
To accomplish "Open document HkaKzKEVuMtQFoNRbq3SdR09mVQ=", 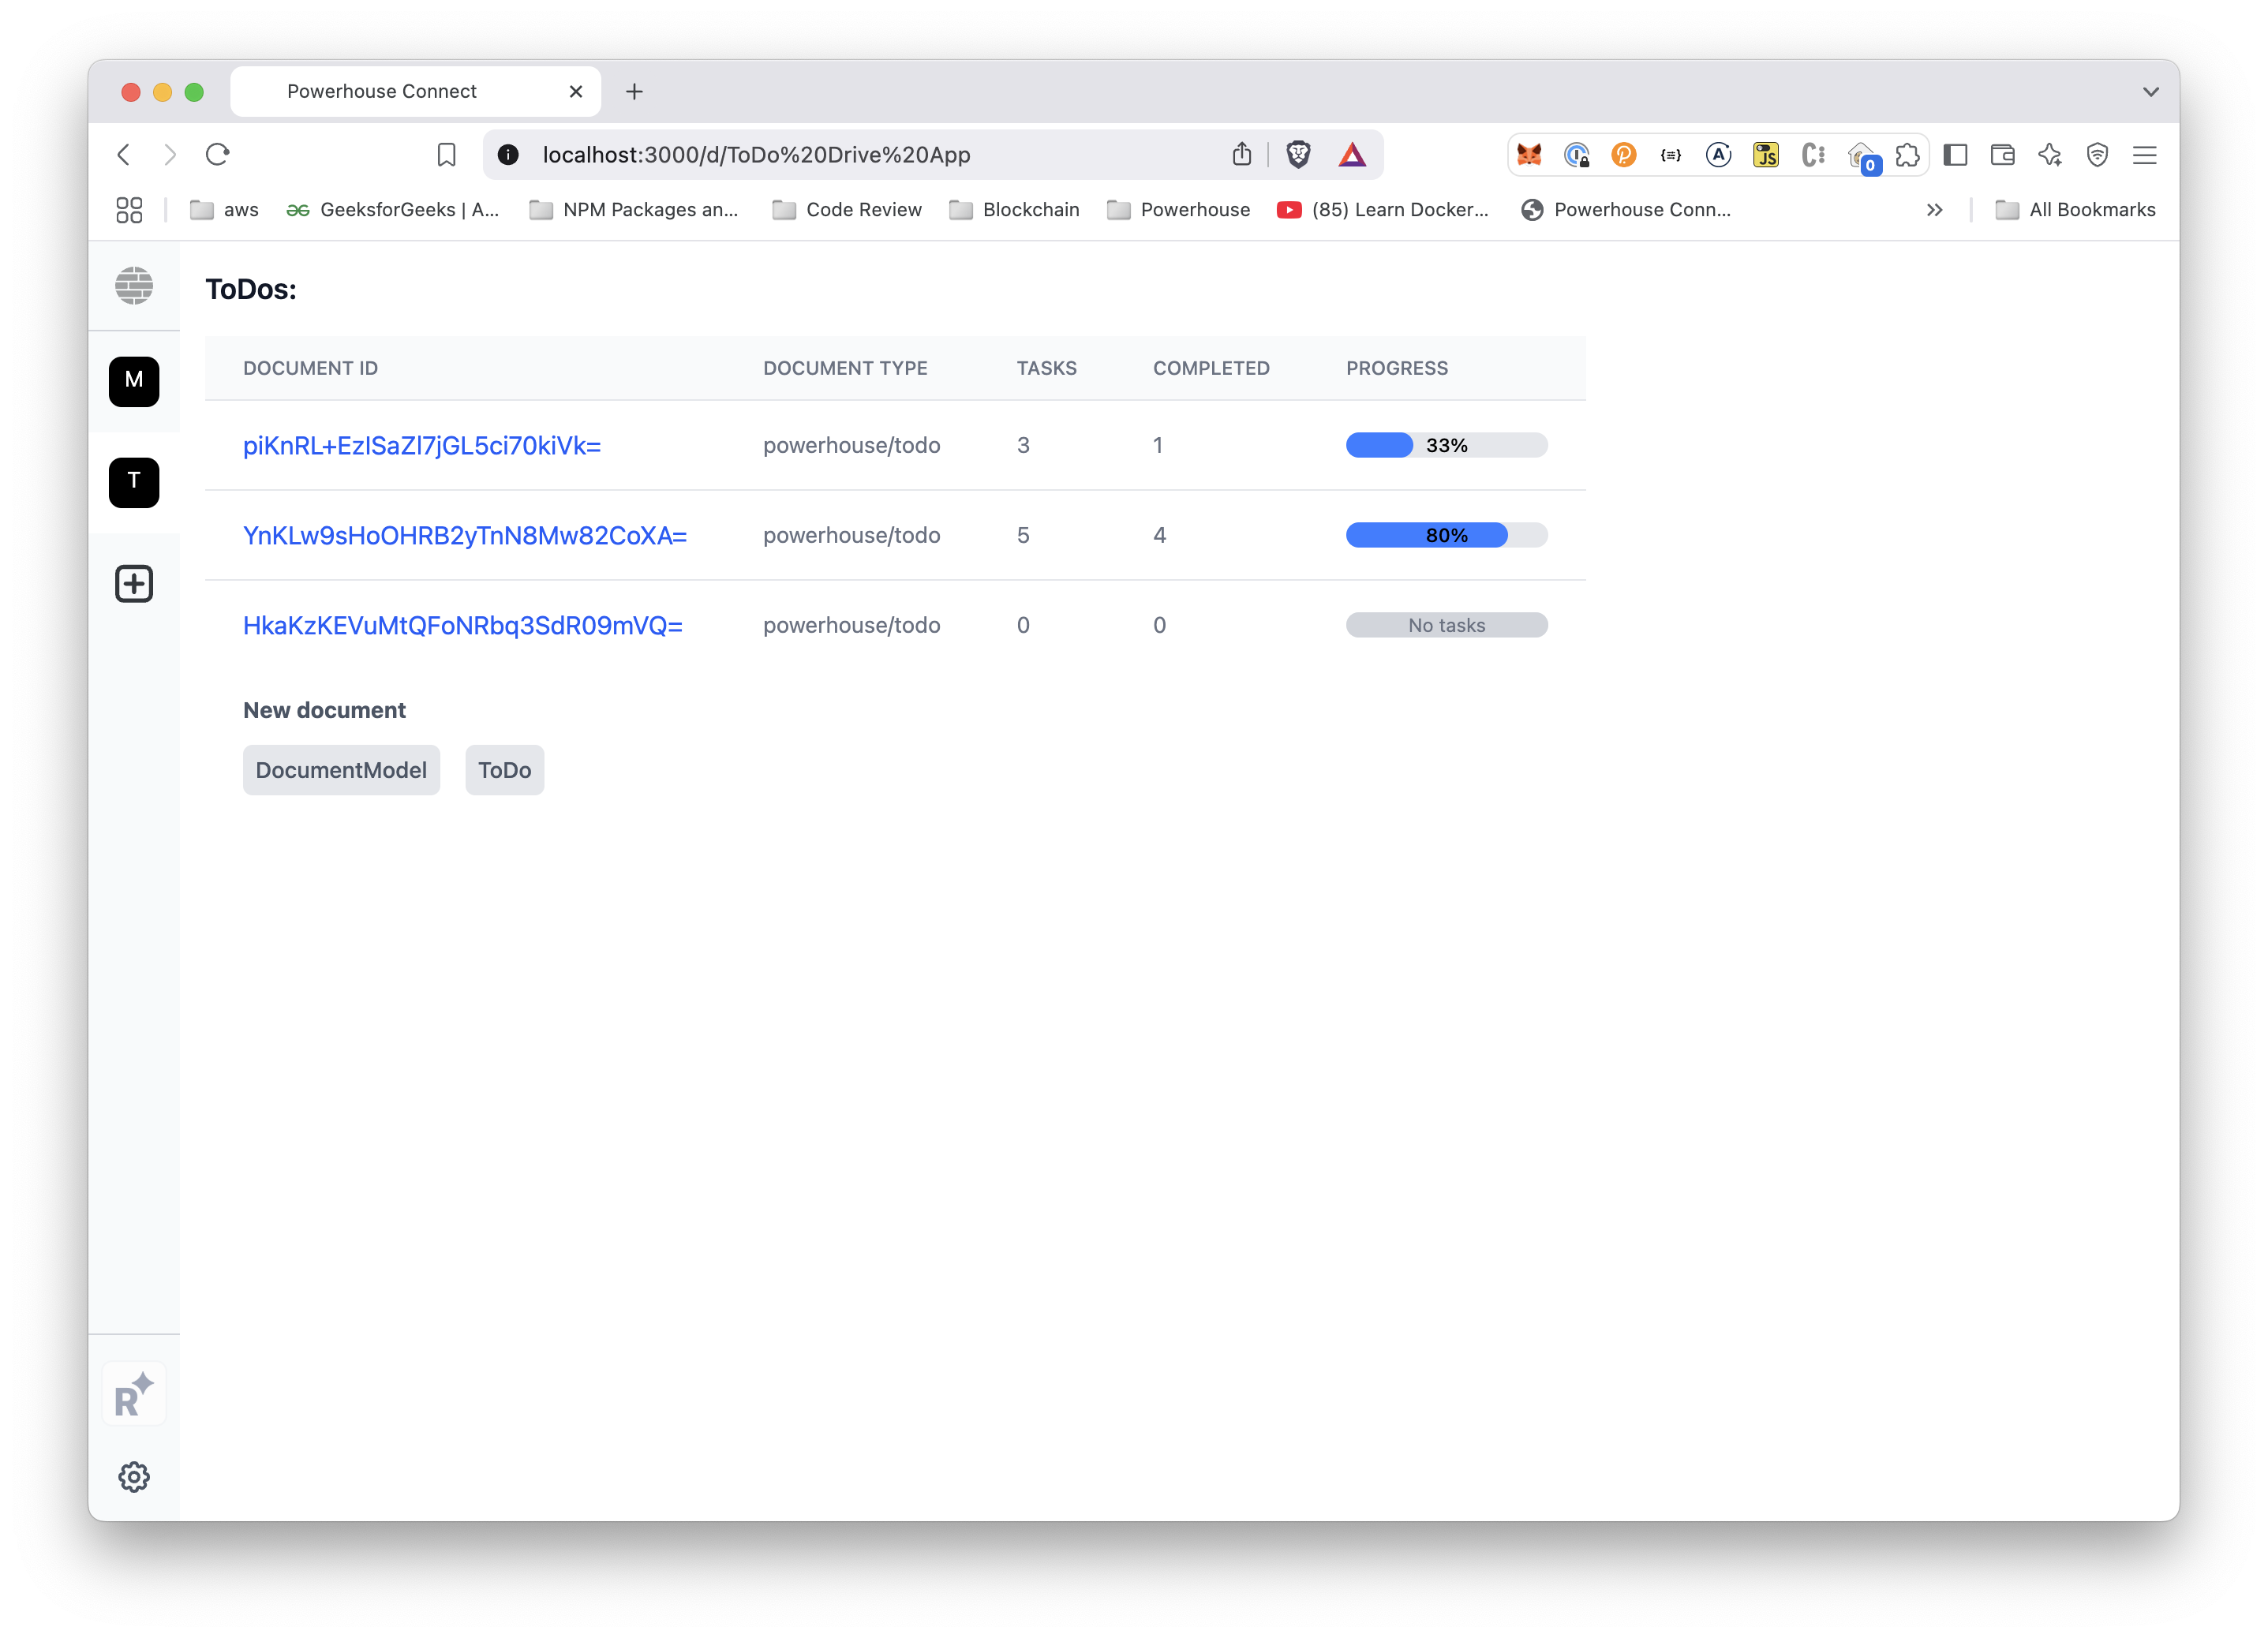I will (463, 625).
